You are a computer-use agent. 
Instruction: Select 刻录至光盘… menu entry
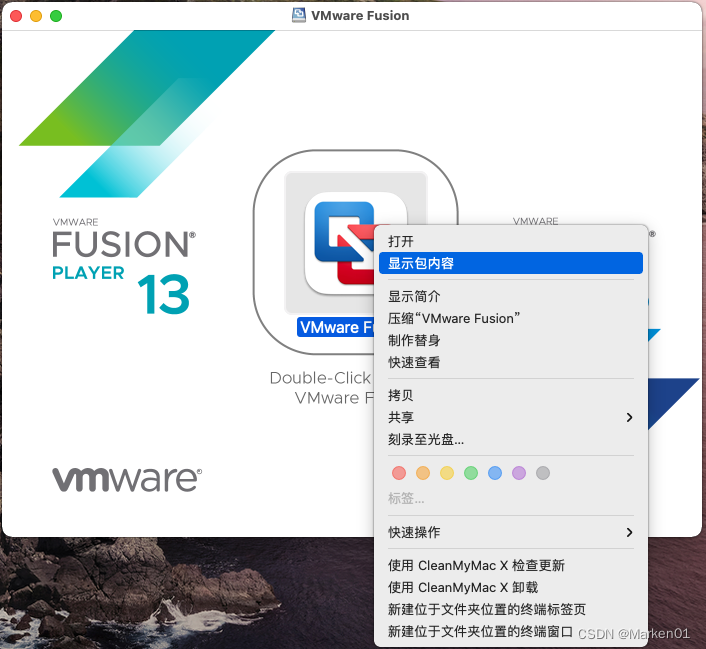(511, 439)
